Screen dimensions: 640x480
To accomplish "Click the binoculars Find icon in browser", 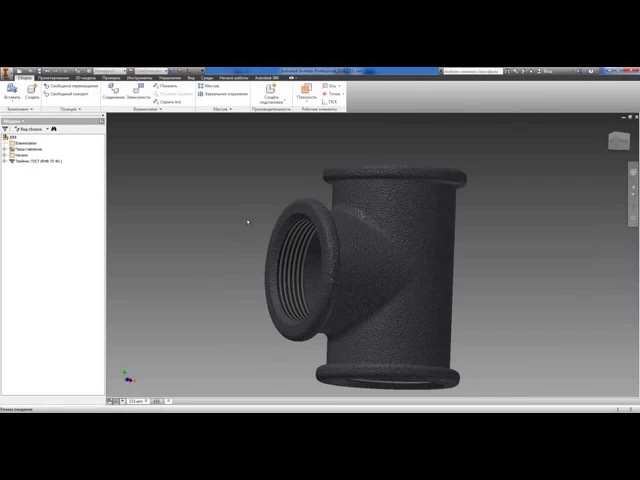I will (x=54, y=129).
